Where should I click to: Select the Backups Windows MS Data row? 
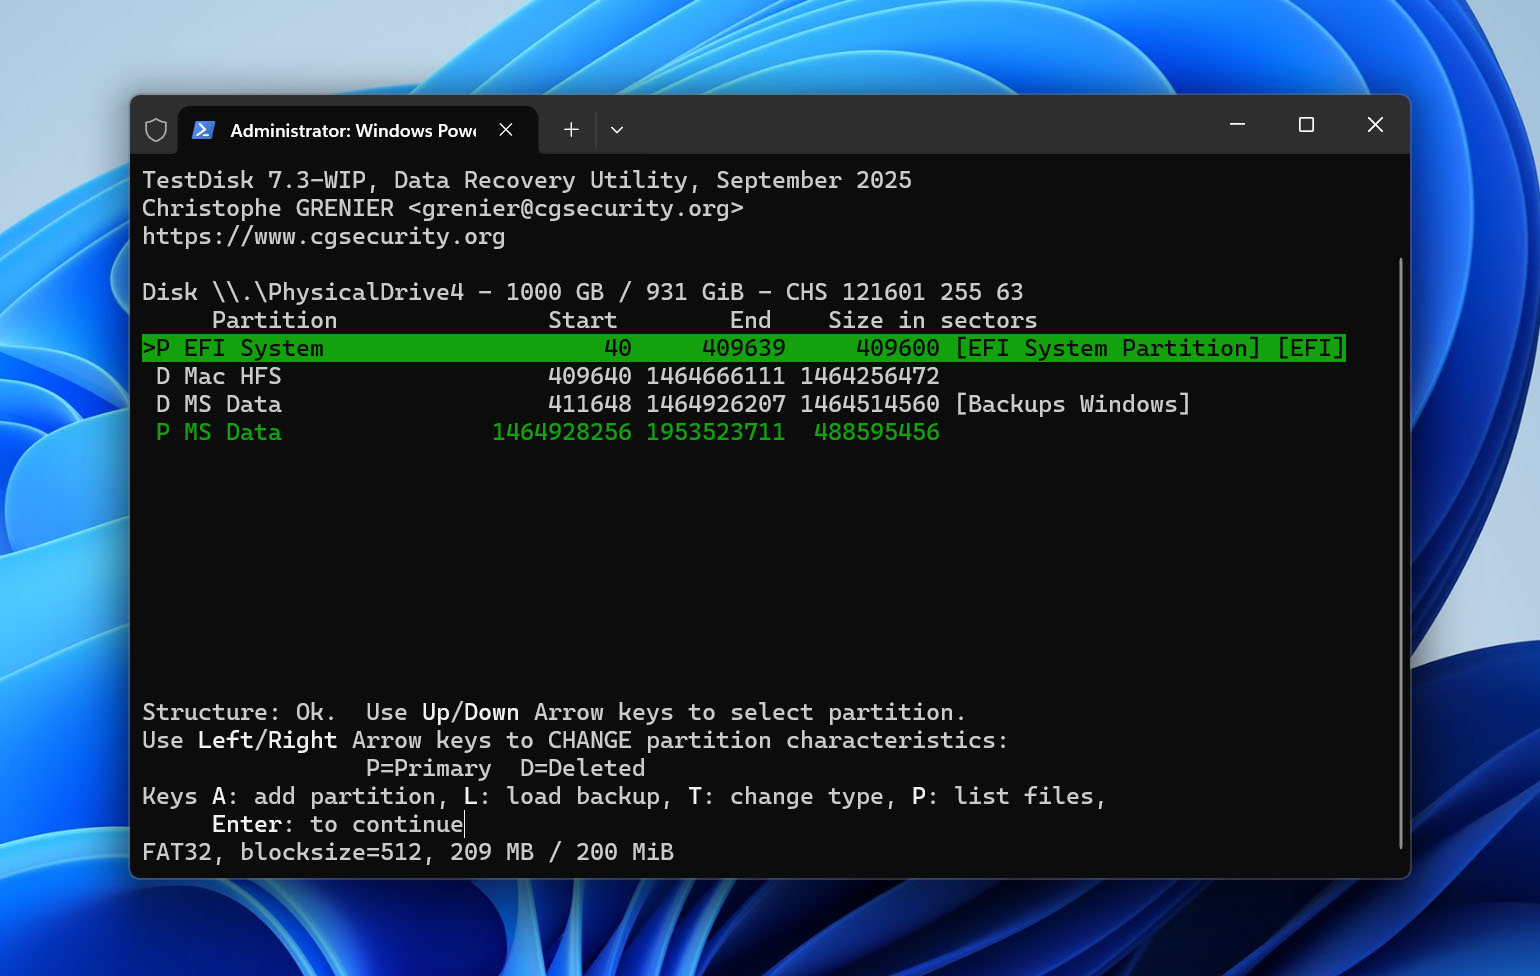coord(666,404)
